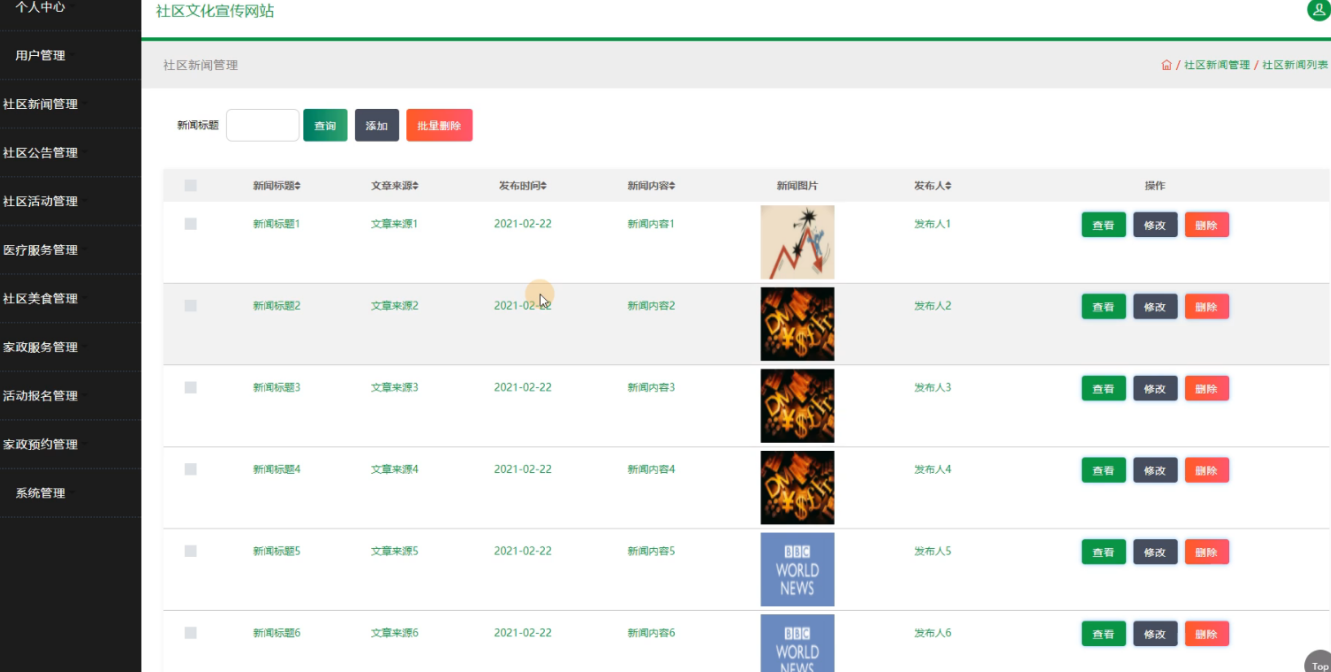Sort by 新闻标题 column arrows
Viewport: 1331px width, 672px height.
click(x=297, y=186)
